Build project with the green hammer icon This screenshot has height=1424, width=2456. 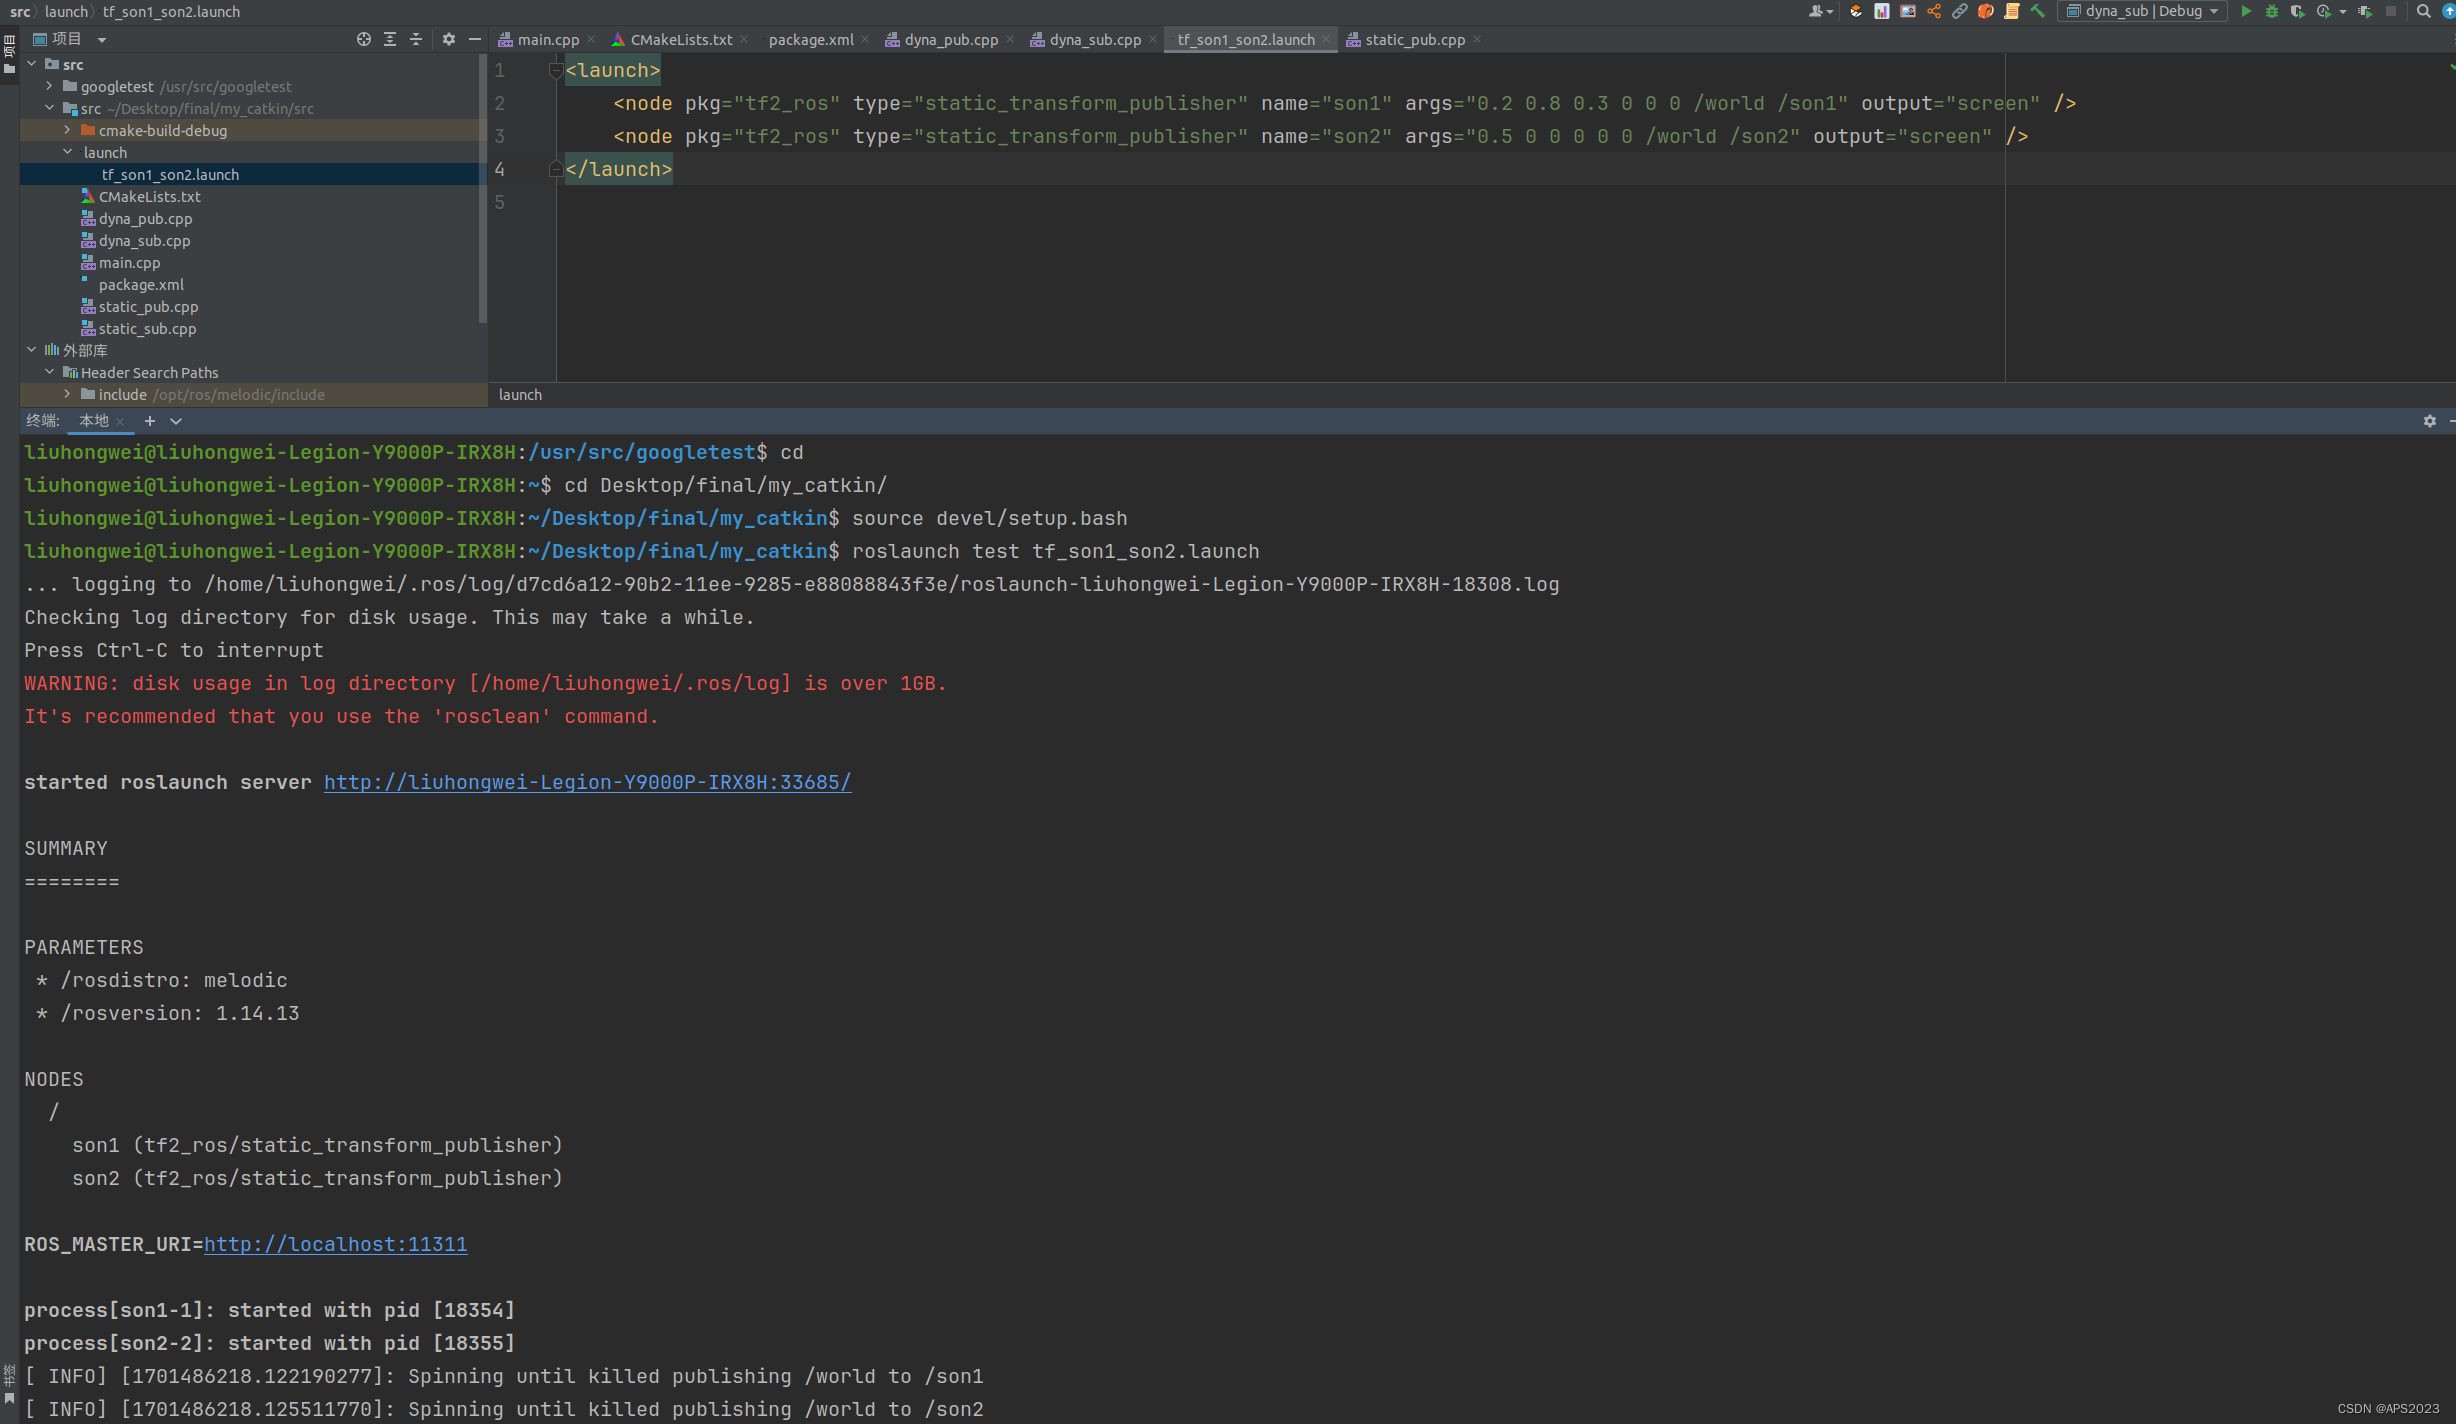click(x=2037, y=11)
